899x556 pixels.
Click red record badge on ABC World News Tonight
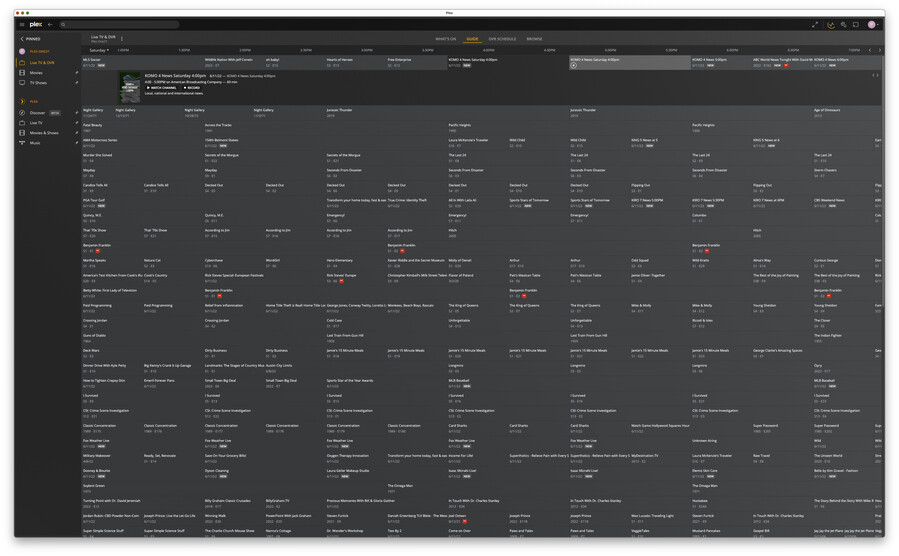coord(786,65)
